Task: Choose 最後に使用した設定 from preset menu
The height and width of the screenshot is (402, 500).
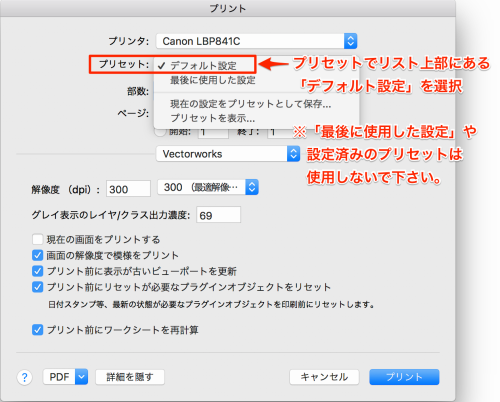Action: [x=213, y=80]
